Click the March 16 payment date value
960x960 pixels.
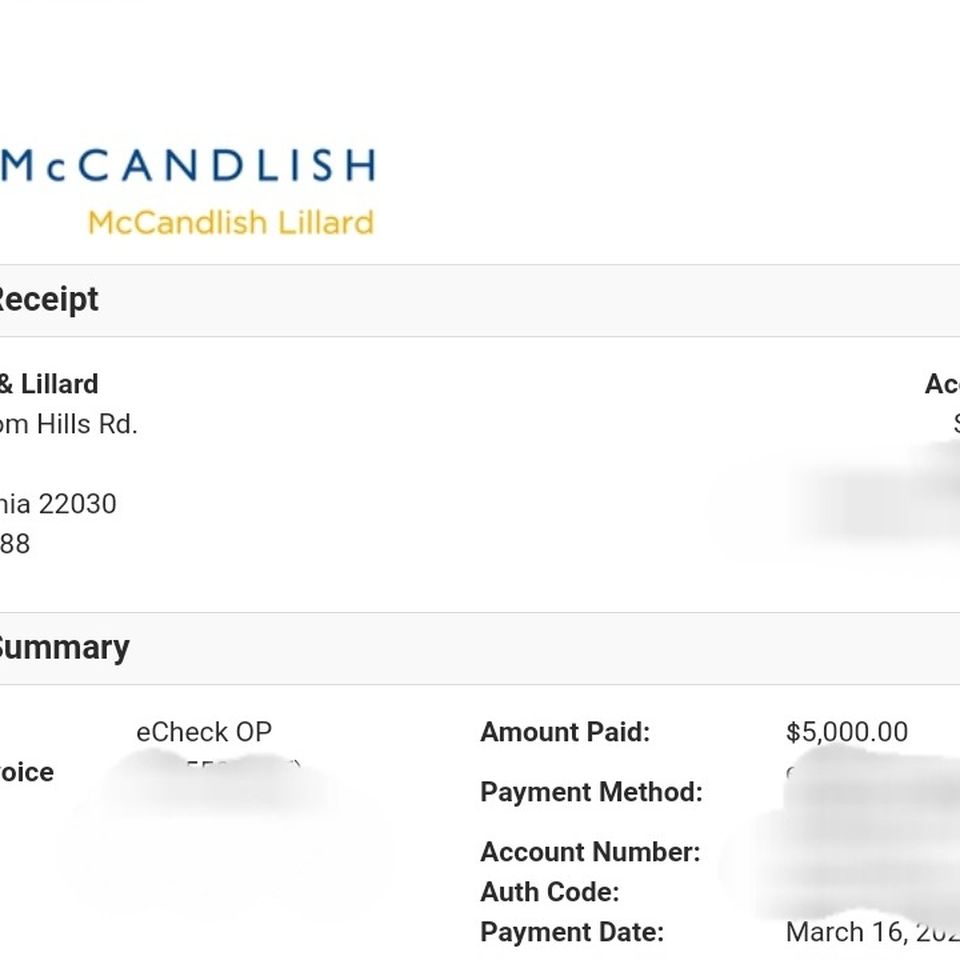coord(872,932)
